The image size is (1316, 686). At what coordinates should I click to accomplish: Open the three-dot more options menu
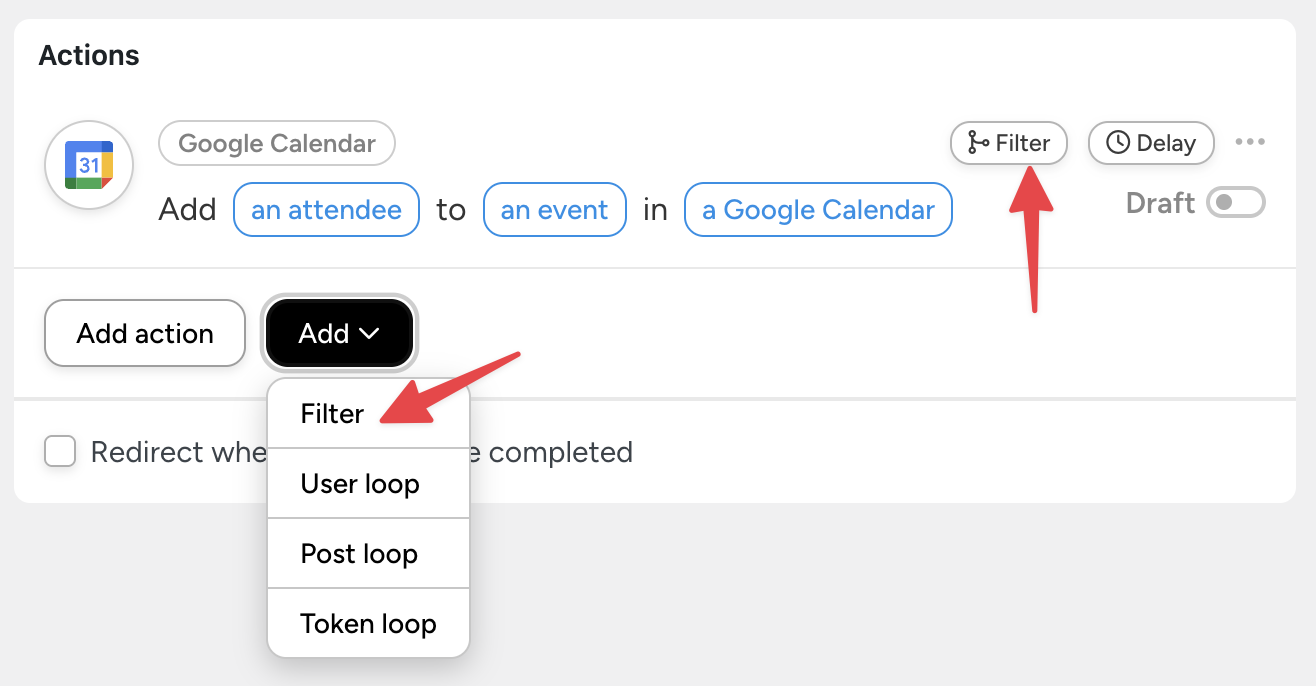1250,142
